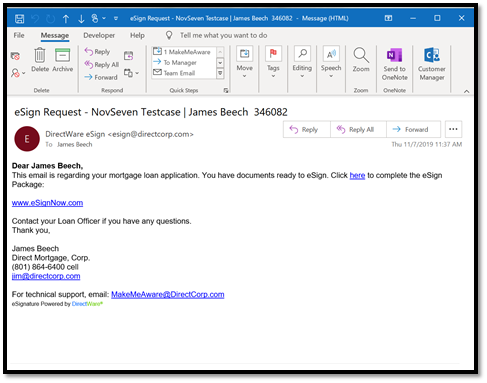Open the Junk dropdown icon
Image resolution: width=487 pixels, height=383 pixels.
pyautogui.click(x=18, y=73)
